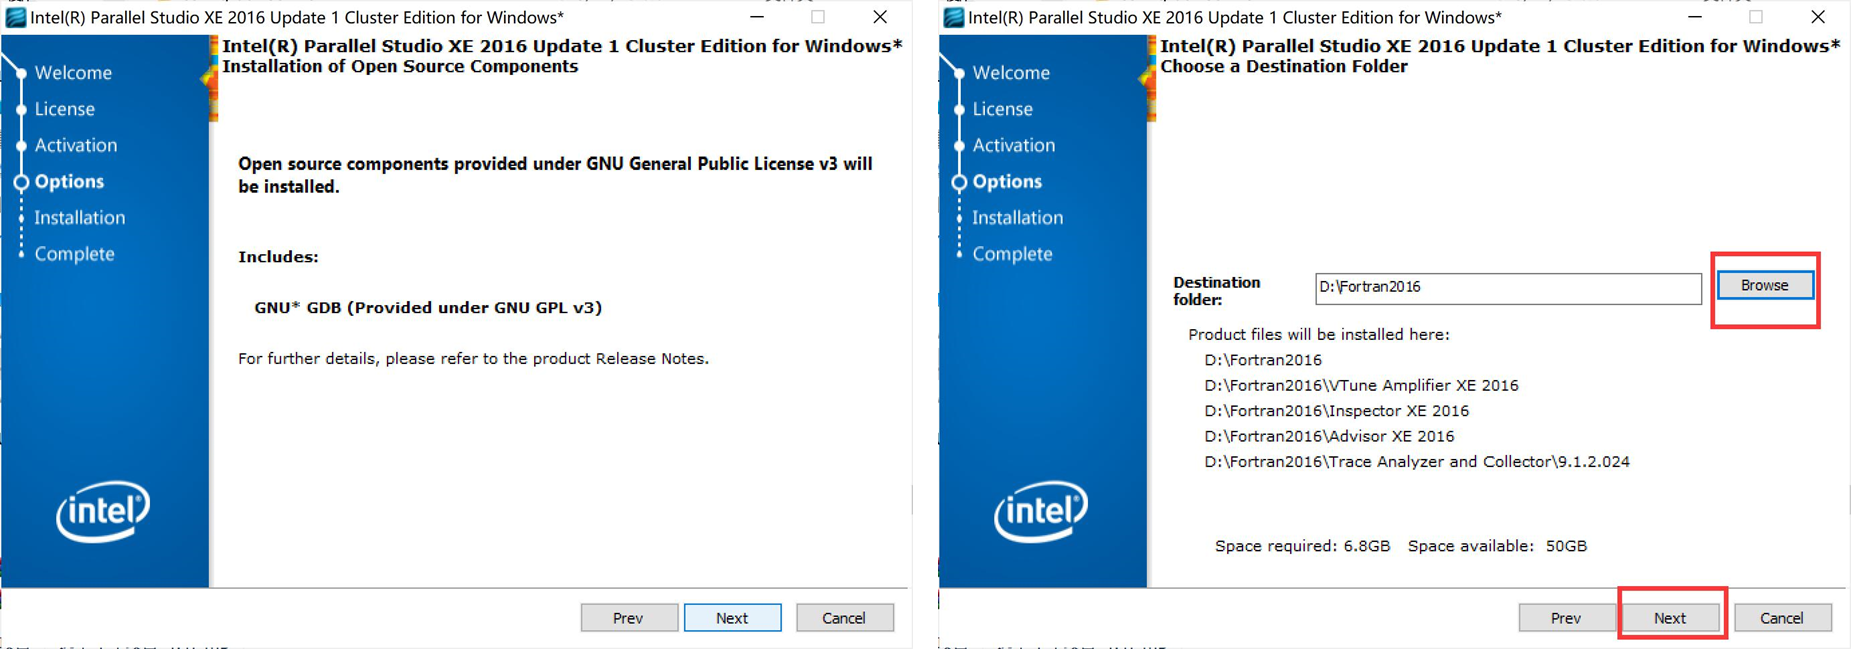
Task: Select Options step in Destination Folder sidebar
Action: click(x=1007, y=181)
